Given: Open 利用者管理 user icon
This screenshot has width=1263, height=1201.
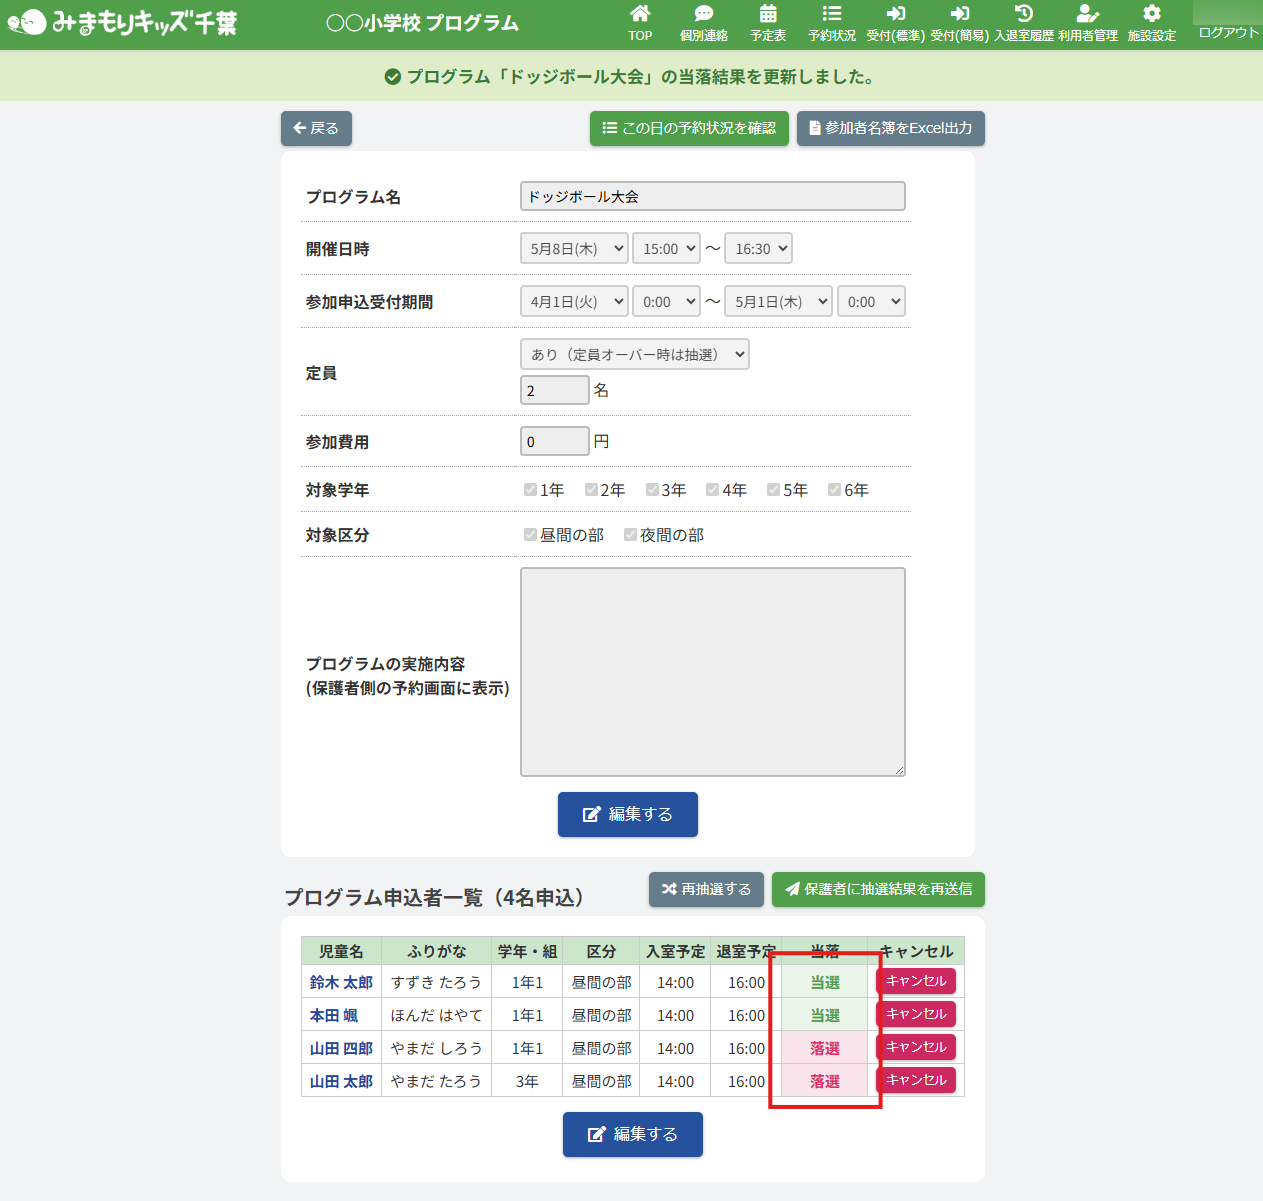Looking at the screenshot, I should pyautogui.click(x=1087, y=14).
